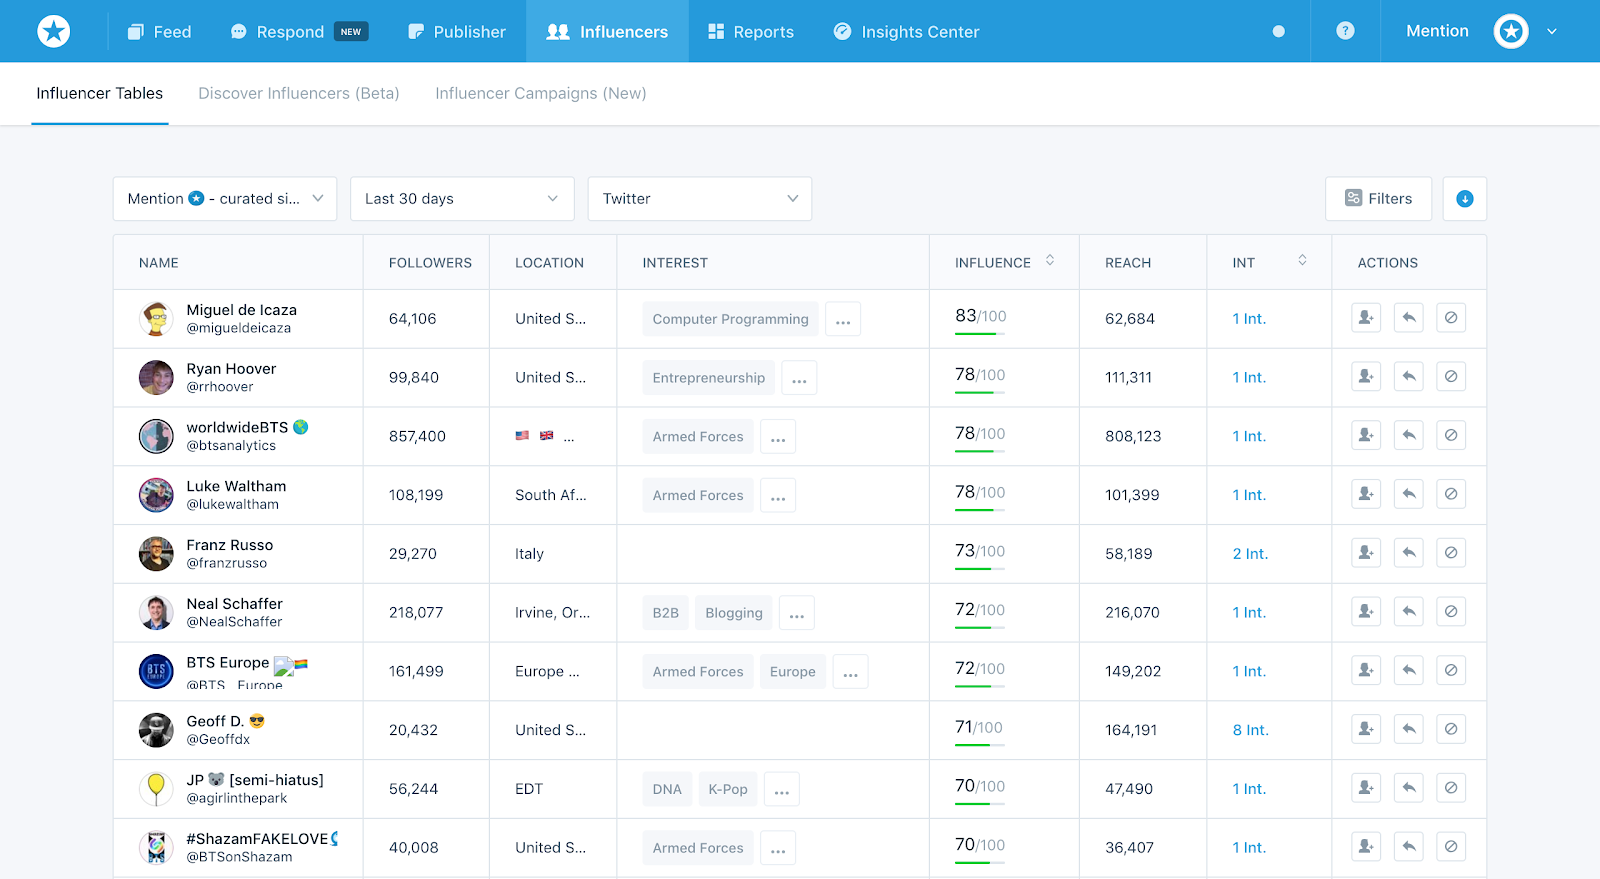Open Neal Schaffer profile name

234,603
